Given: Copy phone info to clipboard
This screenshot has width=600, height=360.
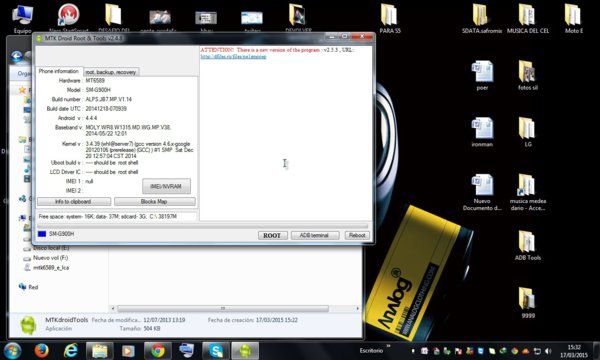Looking at the screenshot, I should pyautogui.click(x=73, y=202).
